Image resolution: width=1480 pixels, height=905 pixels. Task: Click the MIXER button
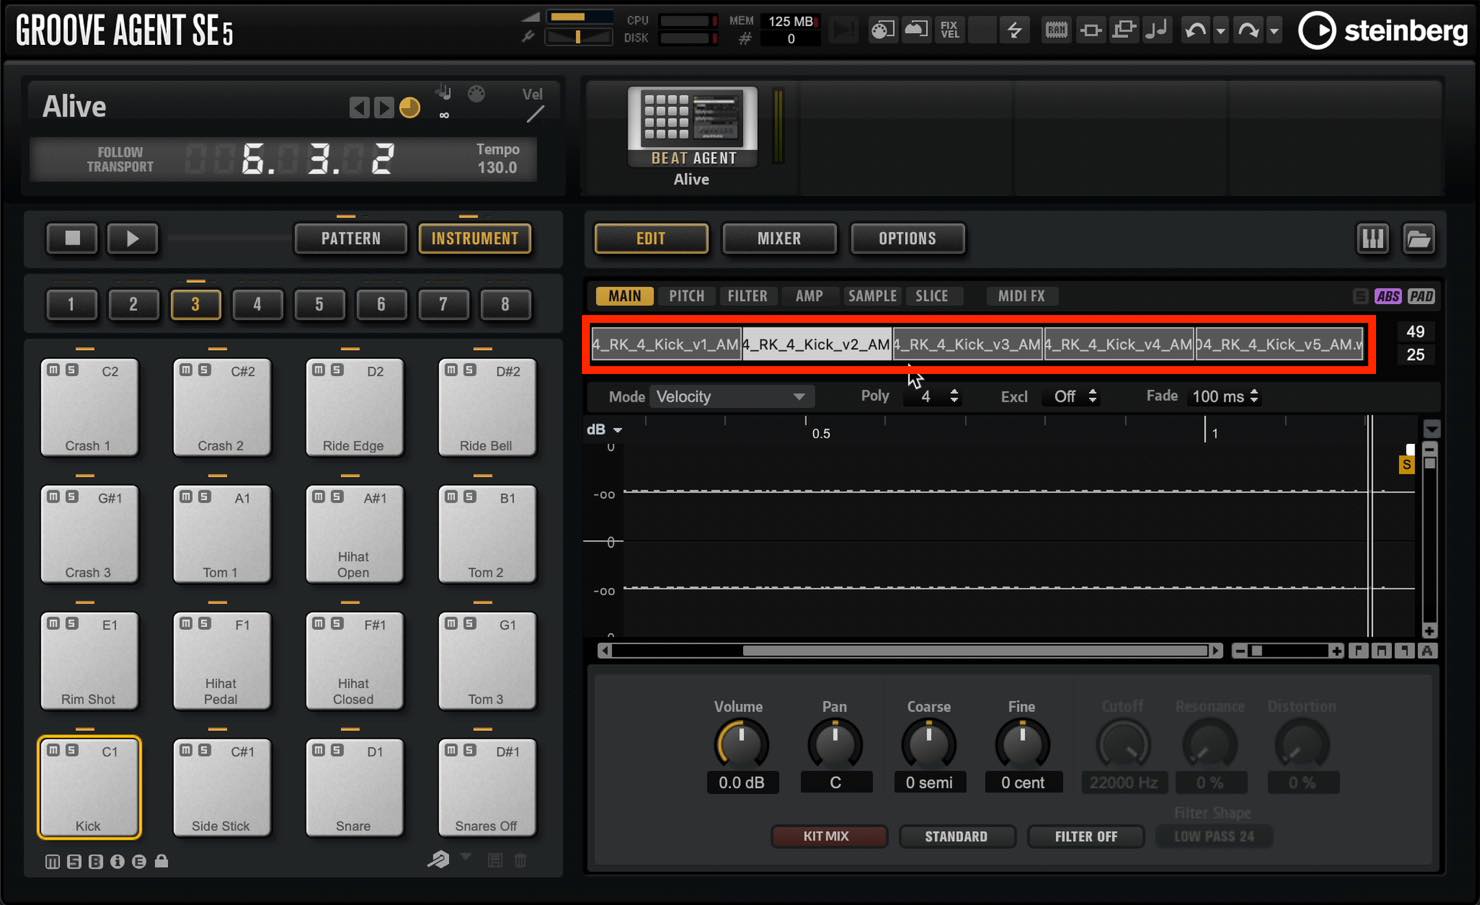pos(779,239)
